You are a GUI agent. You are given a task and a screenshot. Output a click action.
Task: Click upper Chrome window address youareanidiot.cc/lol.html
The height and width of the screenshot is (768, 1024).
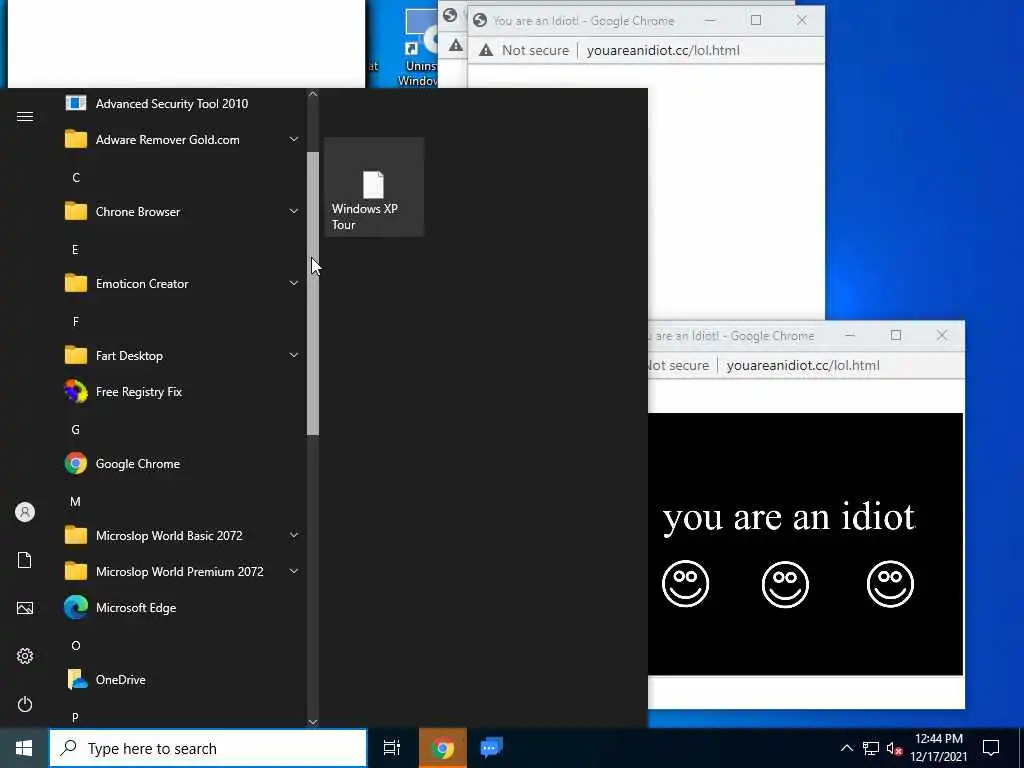tap(663, 50)
